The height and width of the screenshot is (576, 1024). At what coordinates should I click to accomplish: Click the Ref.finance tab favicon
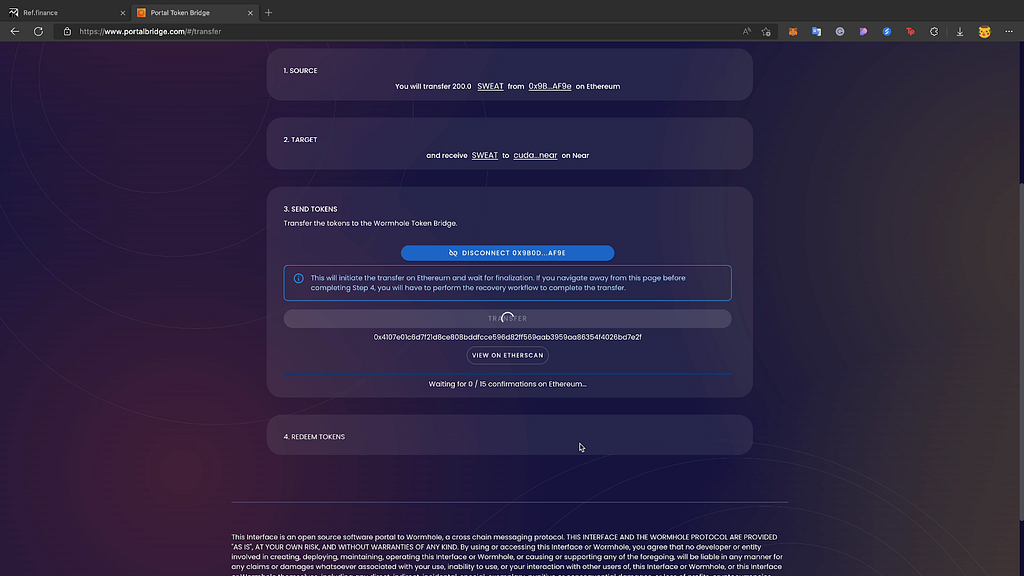14,12
